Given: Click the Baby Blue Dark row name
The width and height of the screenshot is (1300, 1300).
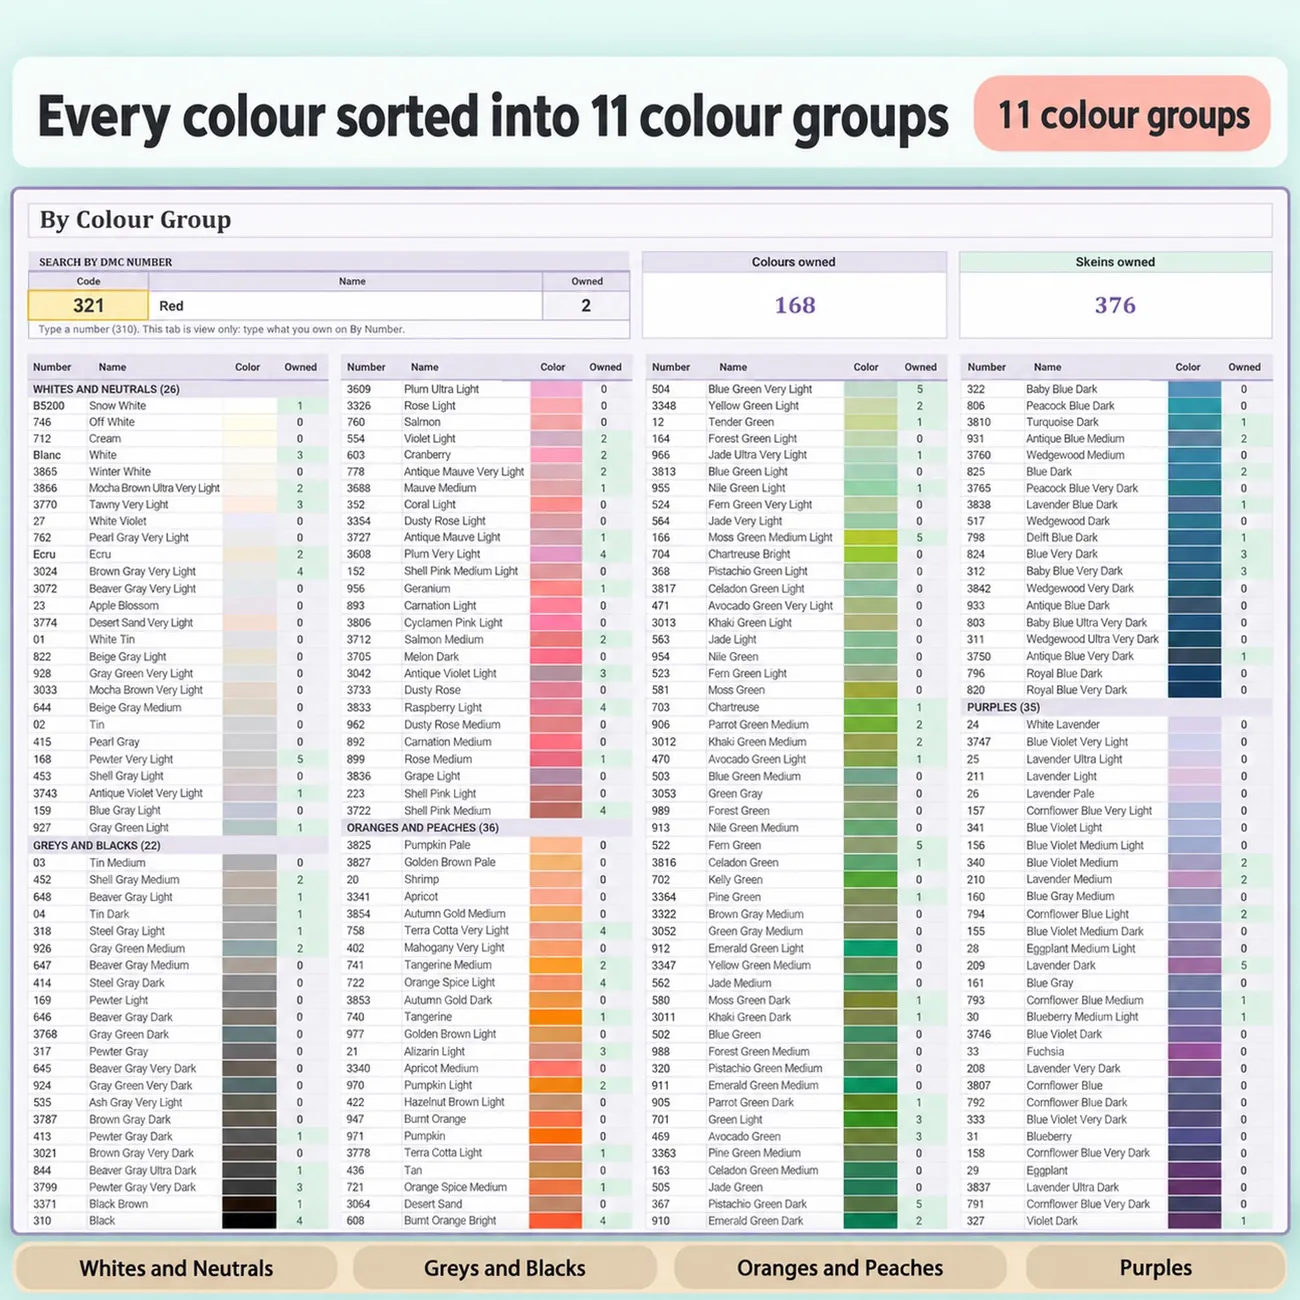Looking at the screenshot, I should (x=1061, y=389).
